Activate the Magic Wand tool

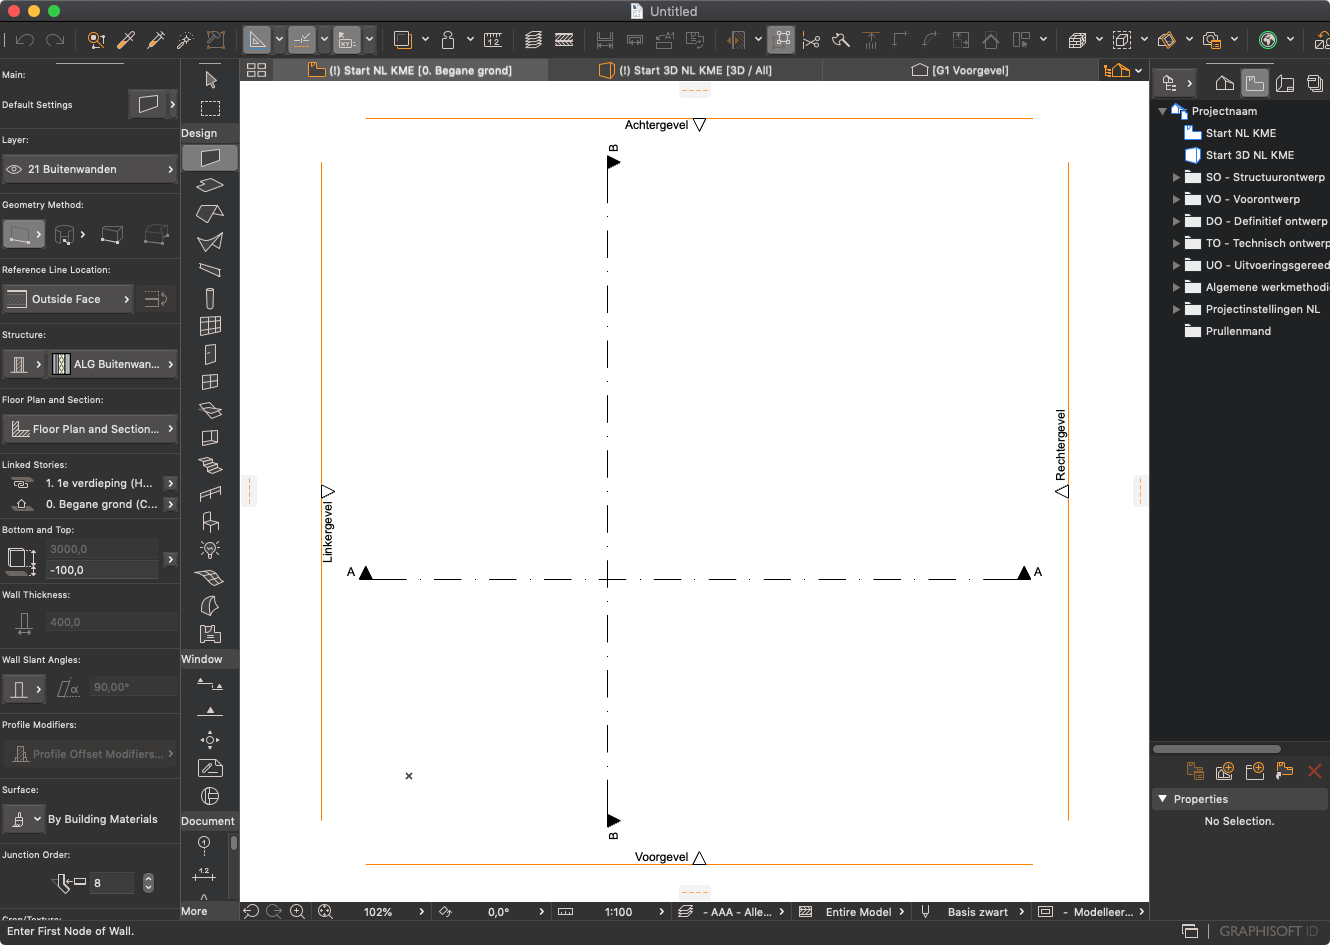click(185, 40)
